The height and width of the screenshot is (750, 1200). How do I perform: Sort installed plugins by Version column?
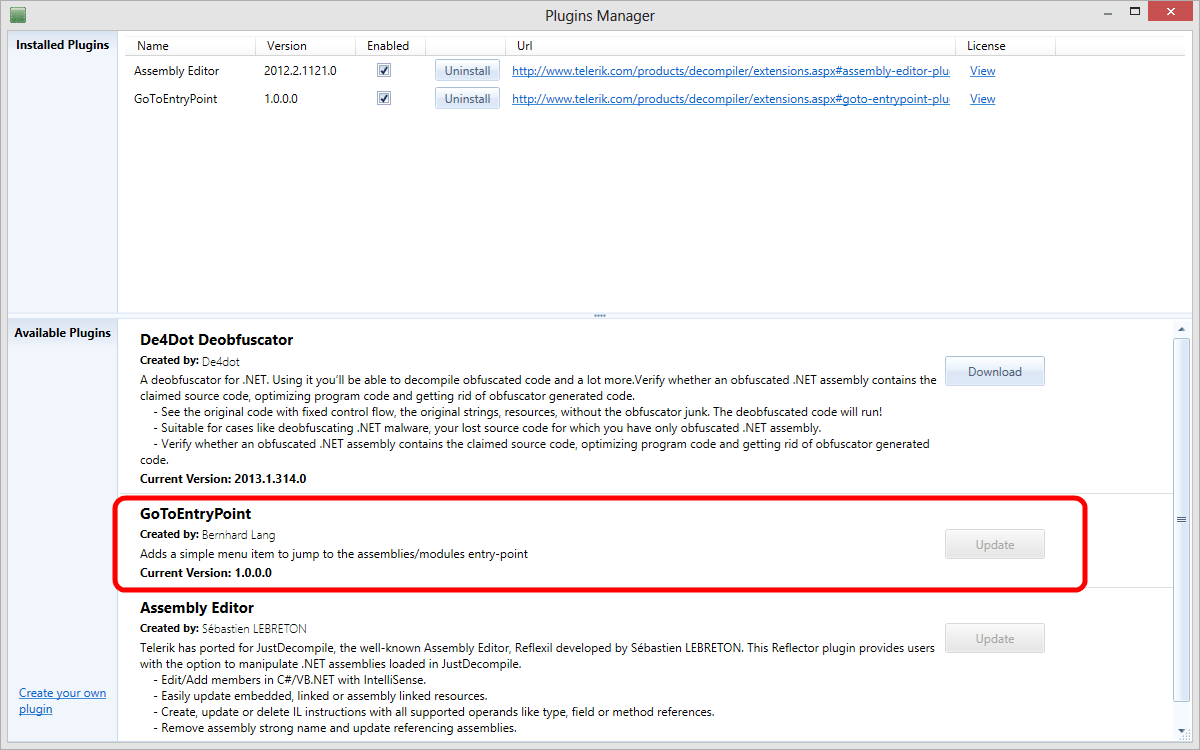coord(305,46)
